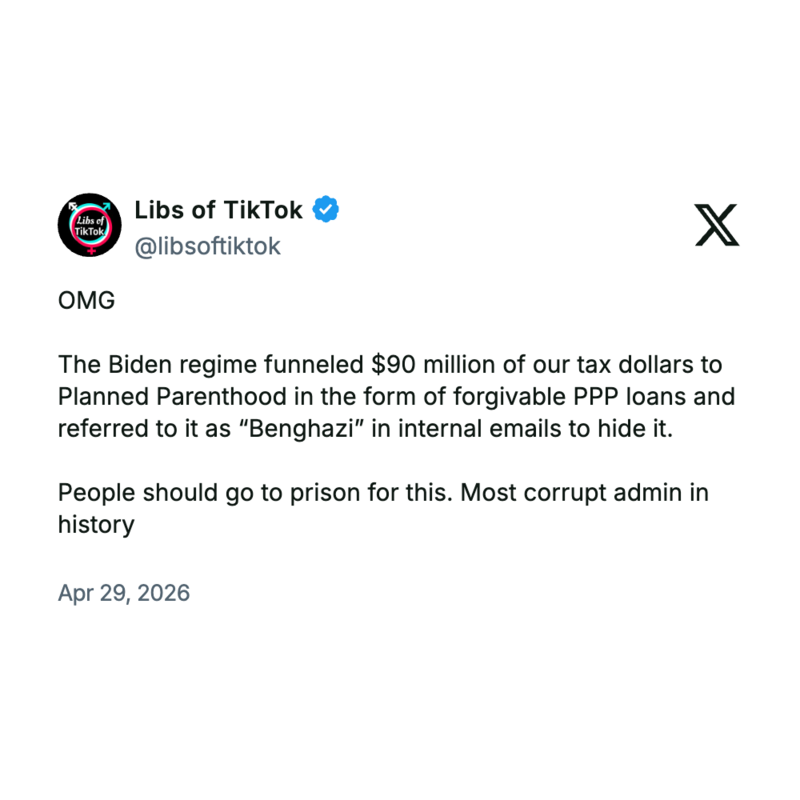
Task: Click the X logo
Action: pyautogui.click(x=717, y=224)
